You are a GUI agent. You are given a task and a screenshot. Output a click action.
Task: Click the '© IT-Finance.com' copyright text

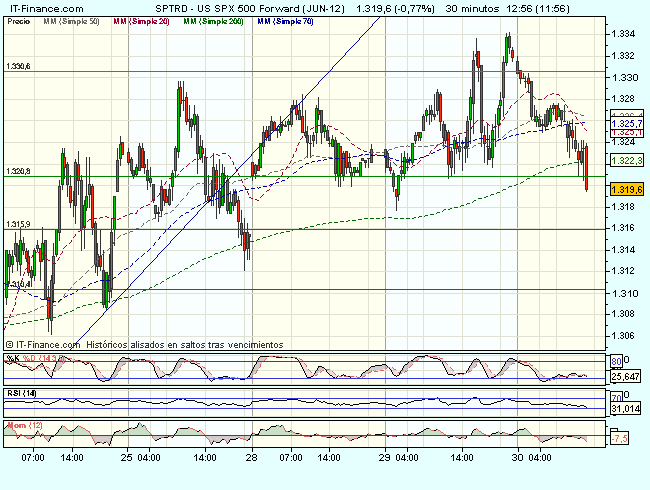click(x=42, y=344)
